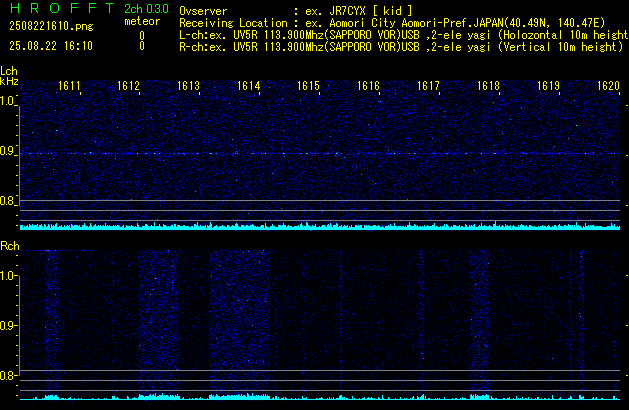Click the Rch 0.9 kHz axis label
This screenshot has width=629, height=410.
click(x=7, y=326)
